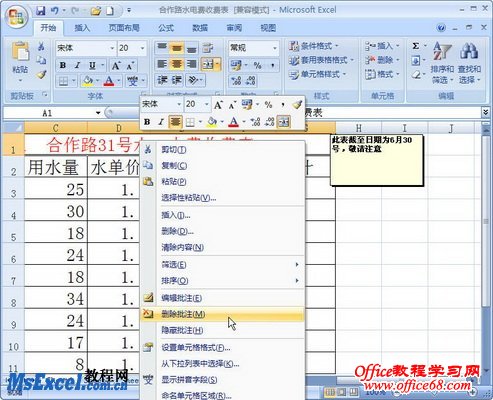Choose 清除内容(N) in context menu

coord(223,247)
